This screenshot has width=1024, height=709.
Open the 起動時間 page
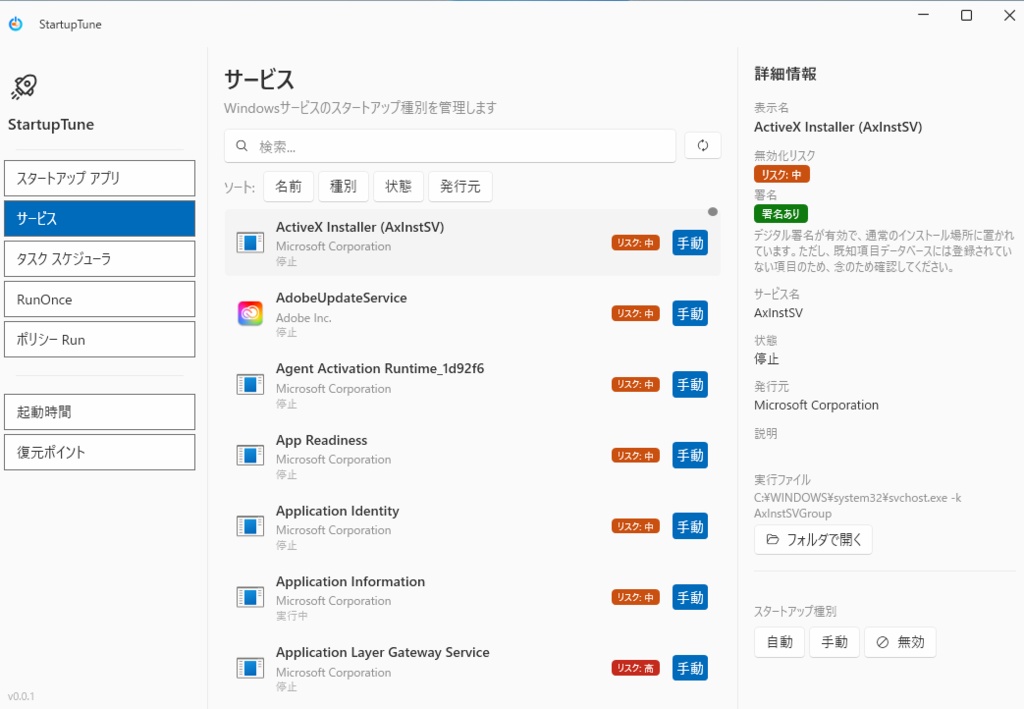[99, 412]
